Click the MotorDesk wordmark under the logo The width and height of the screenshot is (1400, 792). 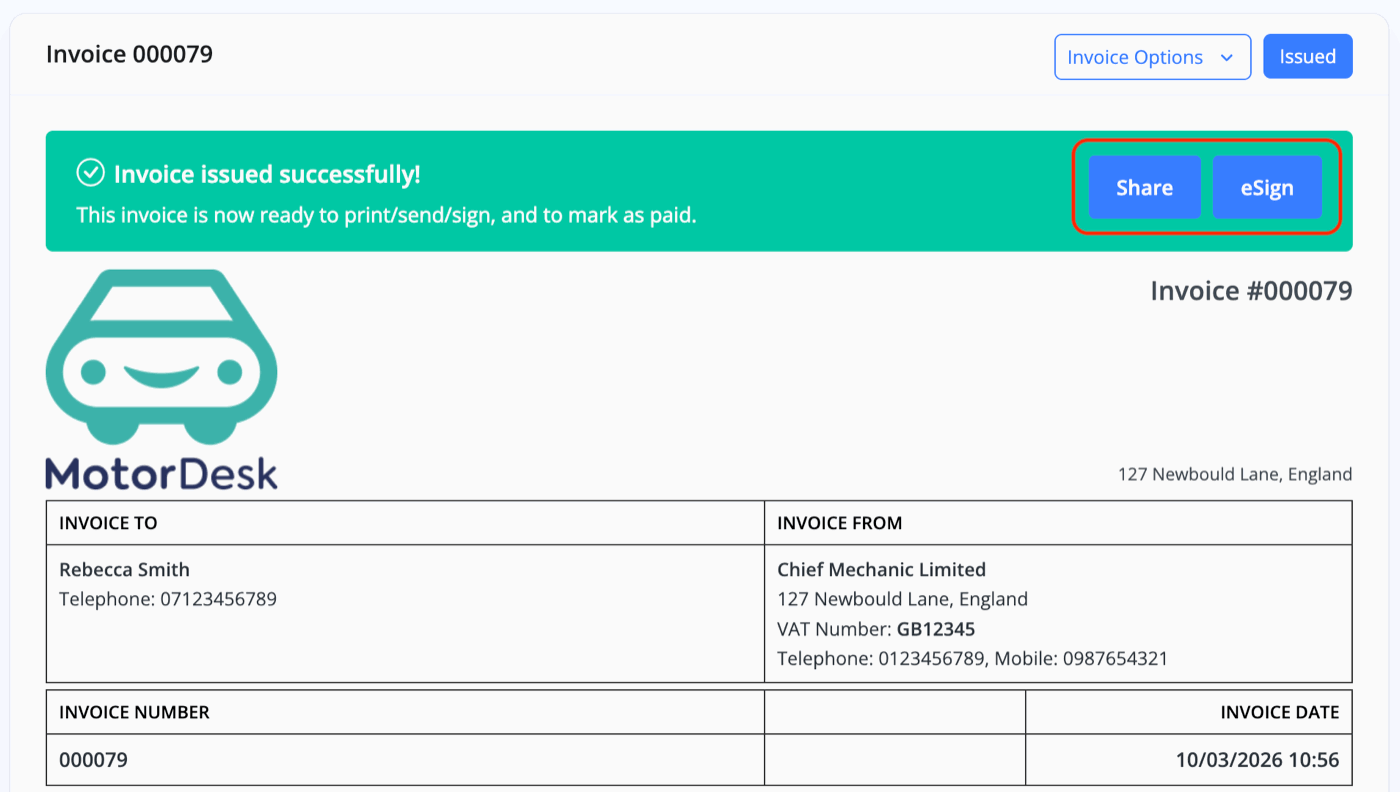click(161, 473)
